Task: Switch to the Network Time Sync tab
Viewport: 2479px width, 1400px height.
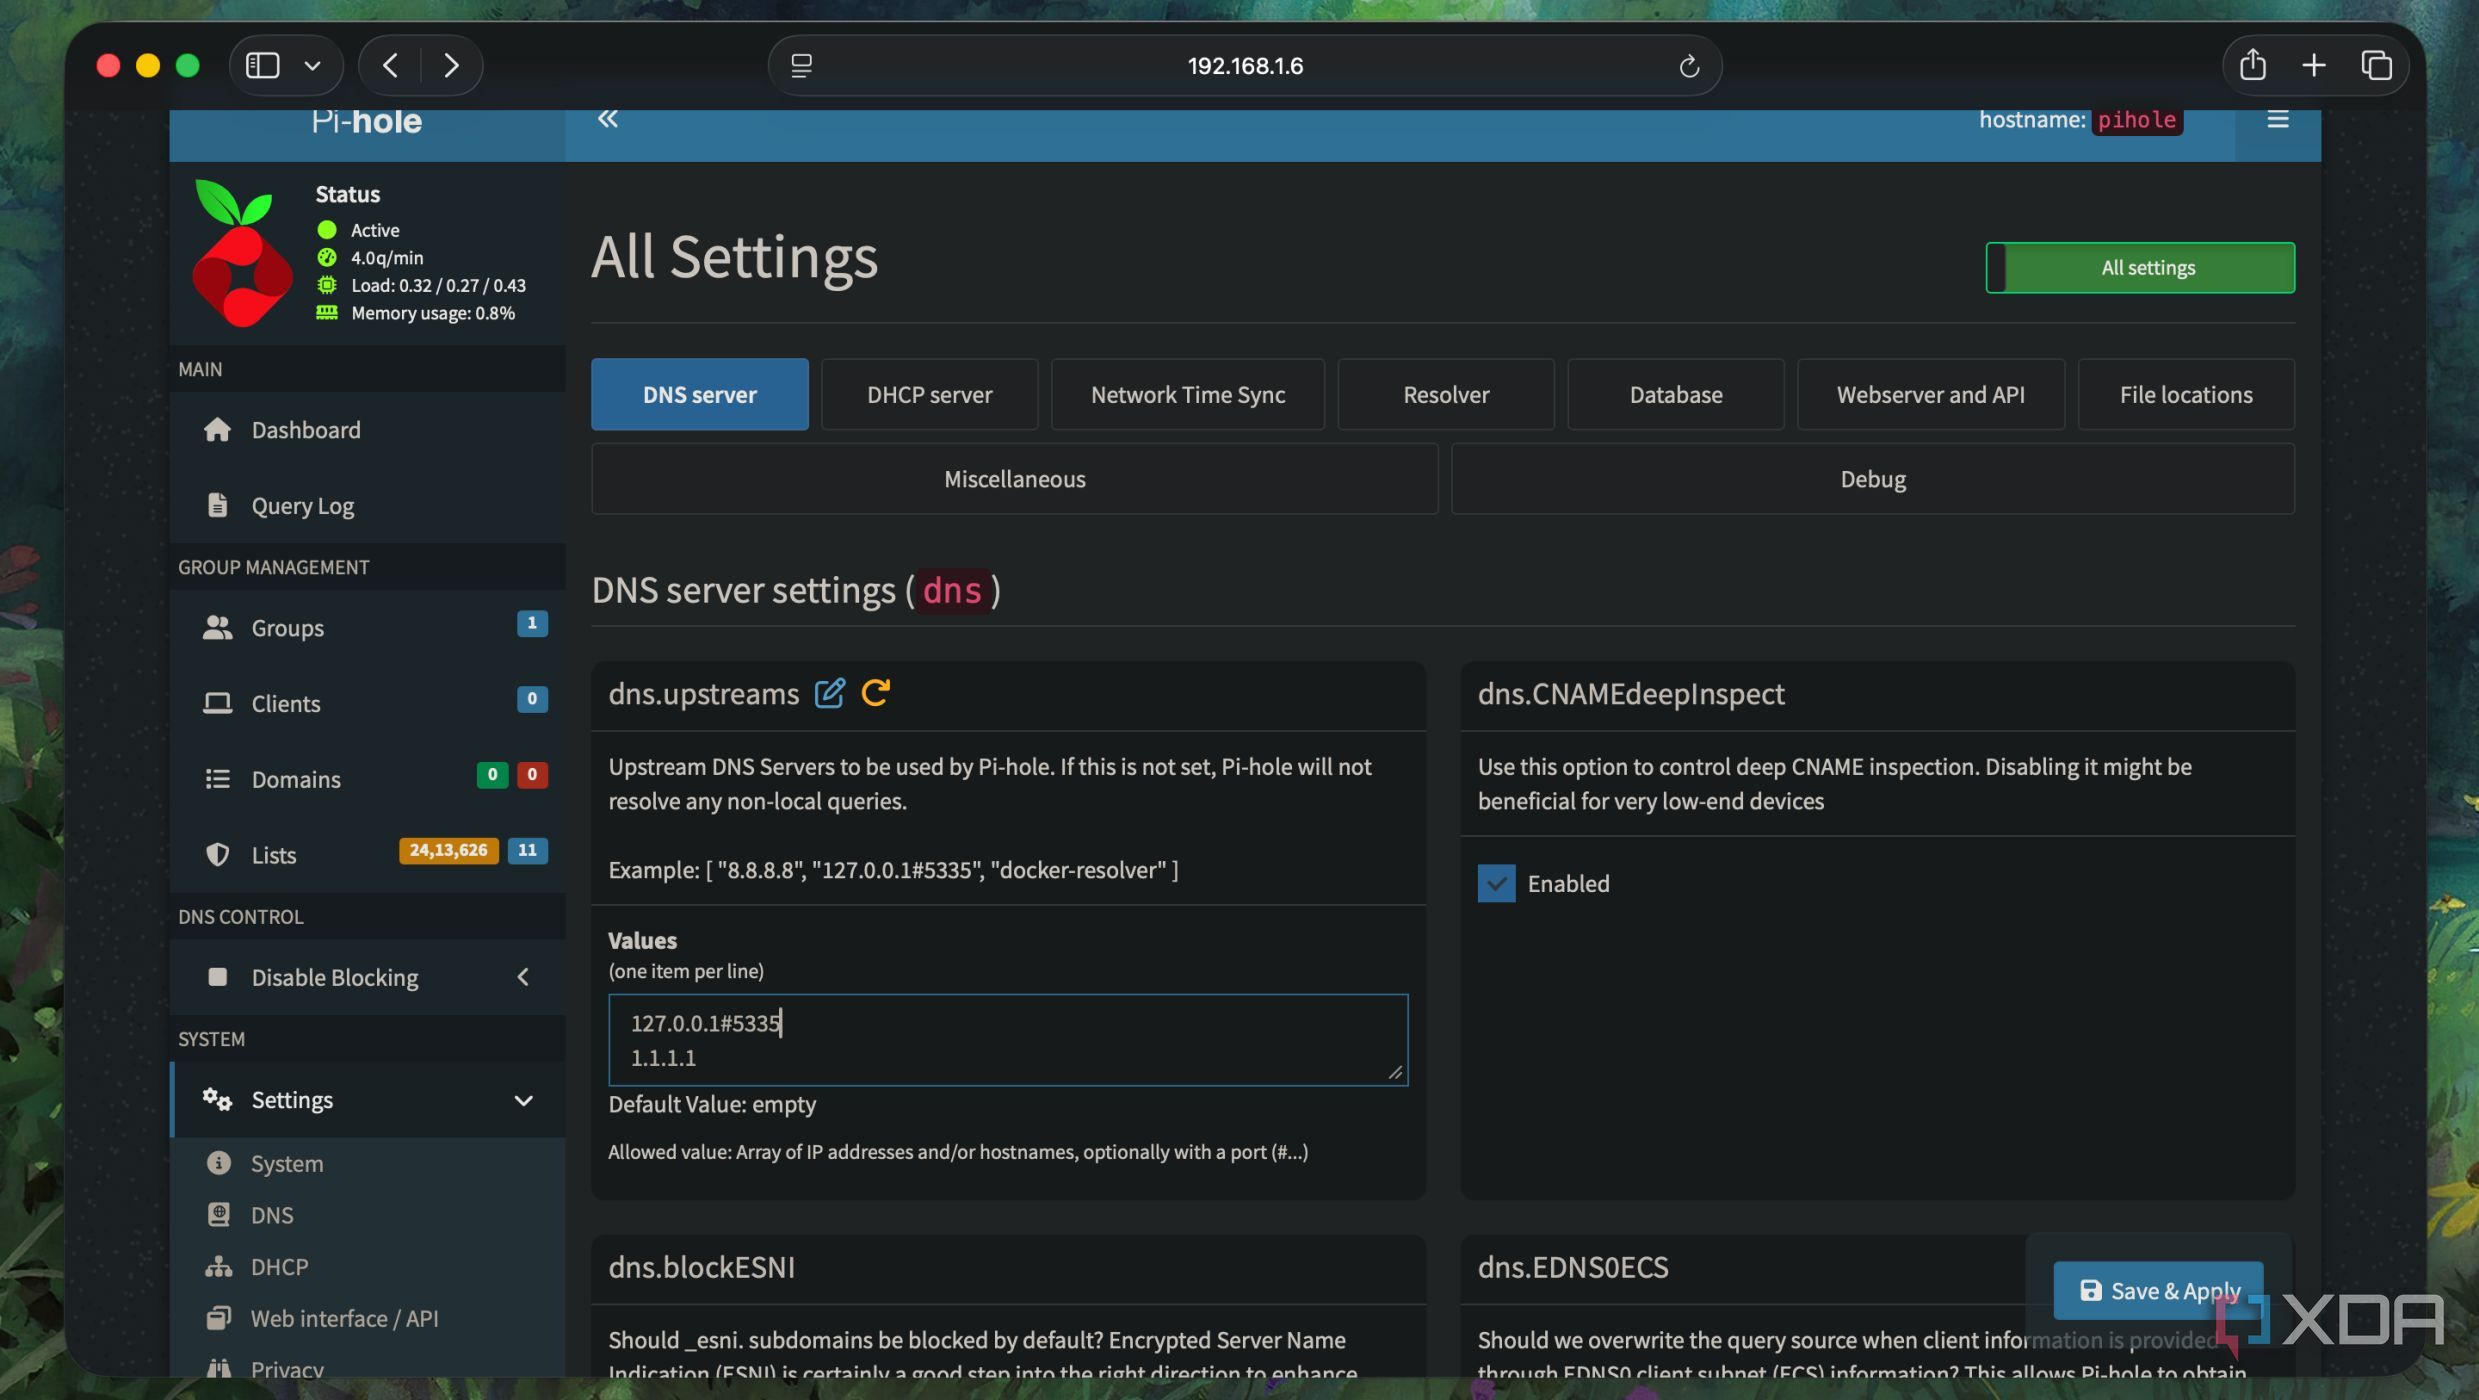Action: point(1188,395)
